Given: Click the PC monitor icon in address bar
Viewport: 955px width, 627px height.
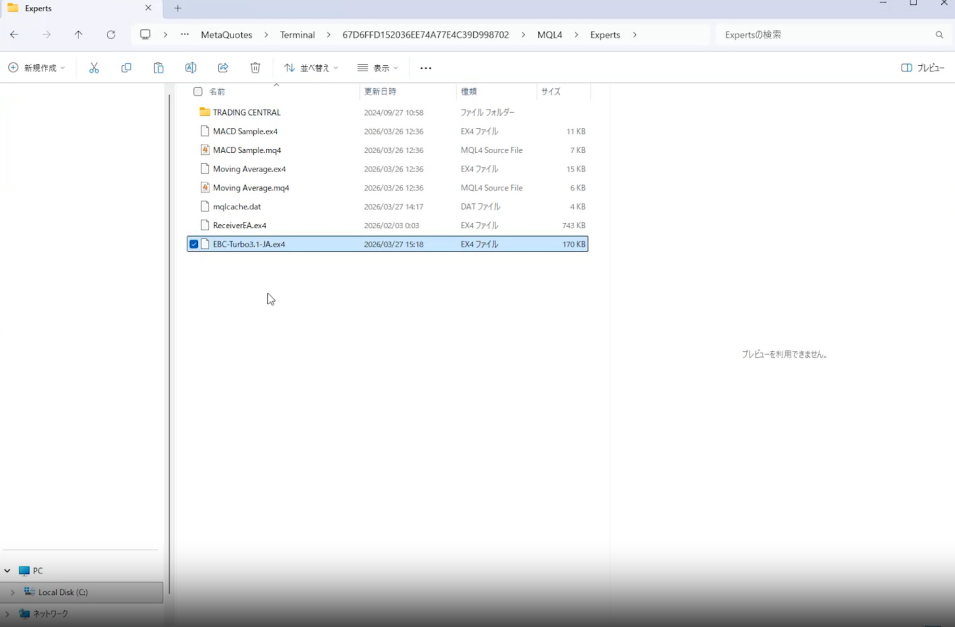Looking at the screenshot, I should pos(145,35).
